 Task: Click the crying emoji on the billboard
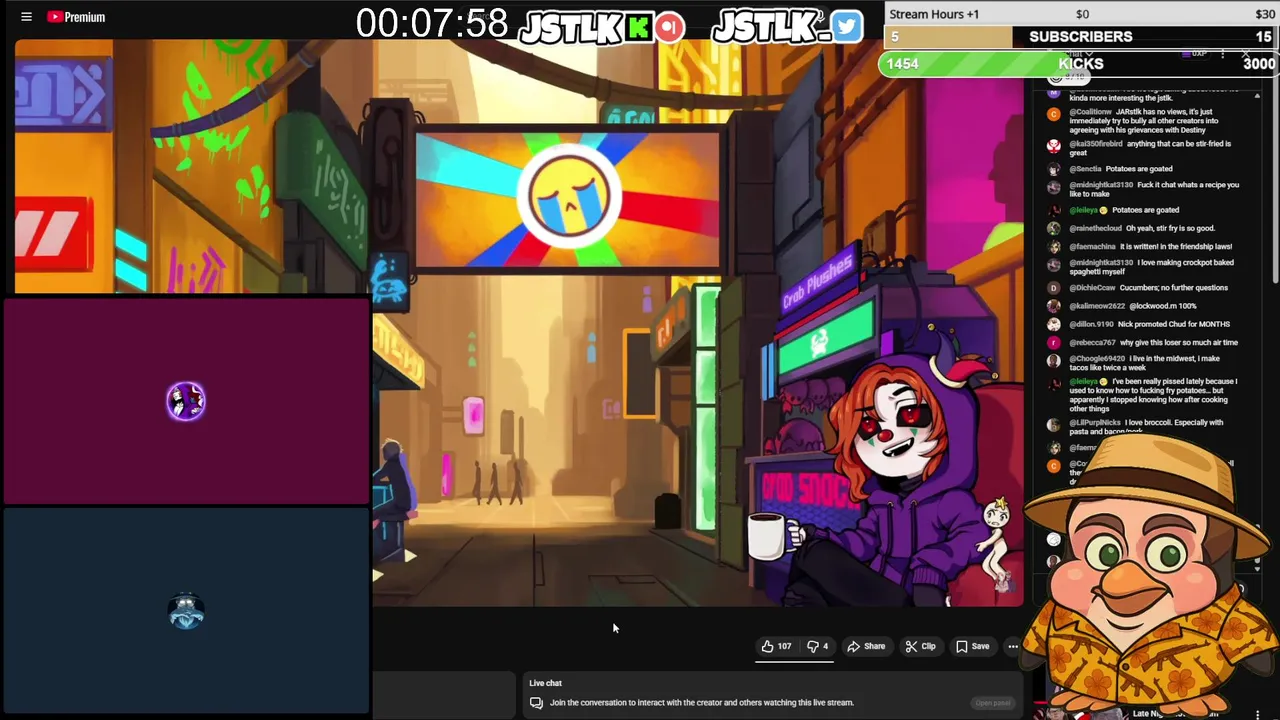[569, 195]
